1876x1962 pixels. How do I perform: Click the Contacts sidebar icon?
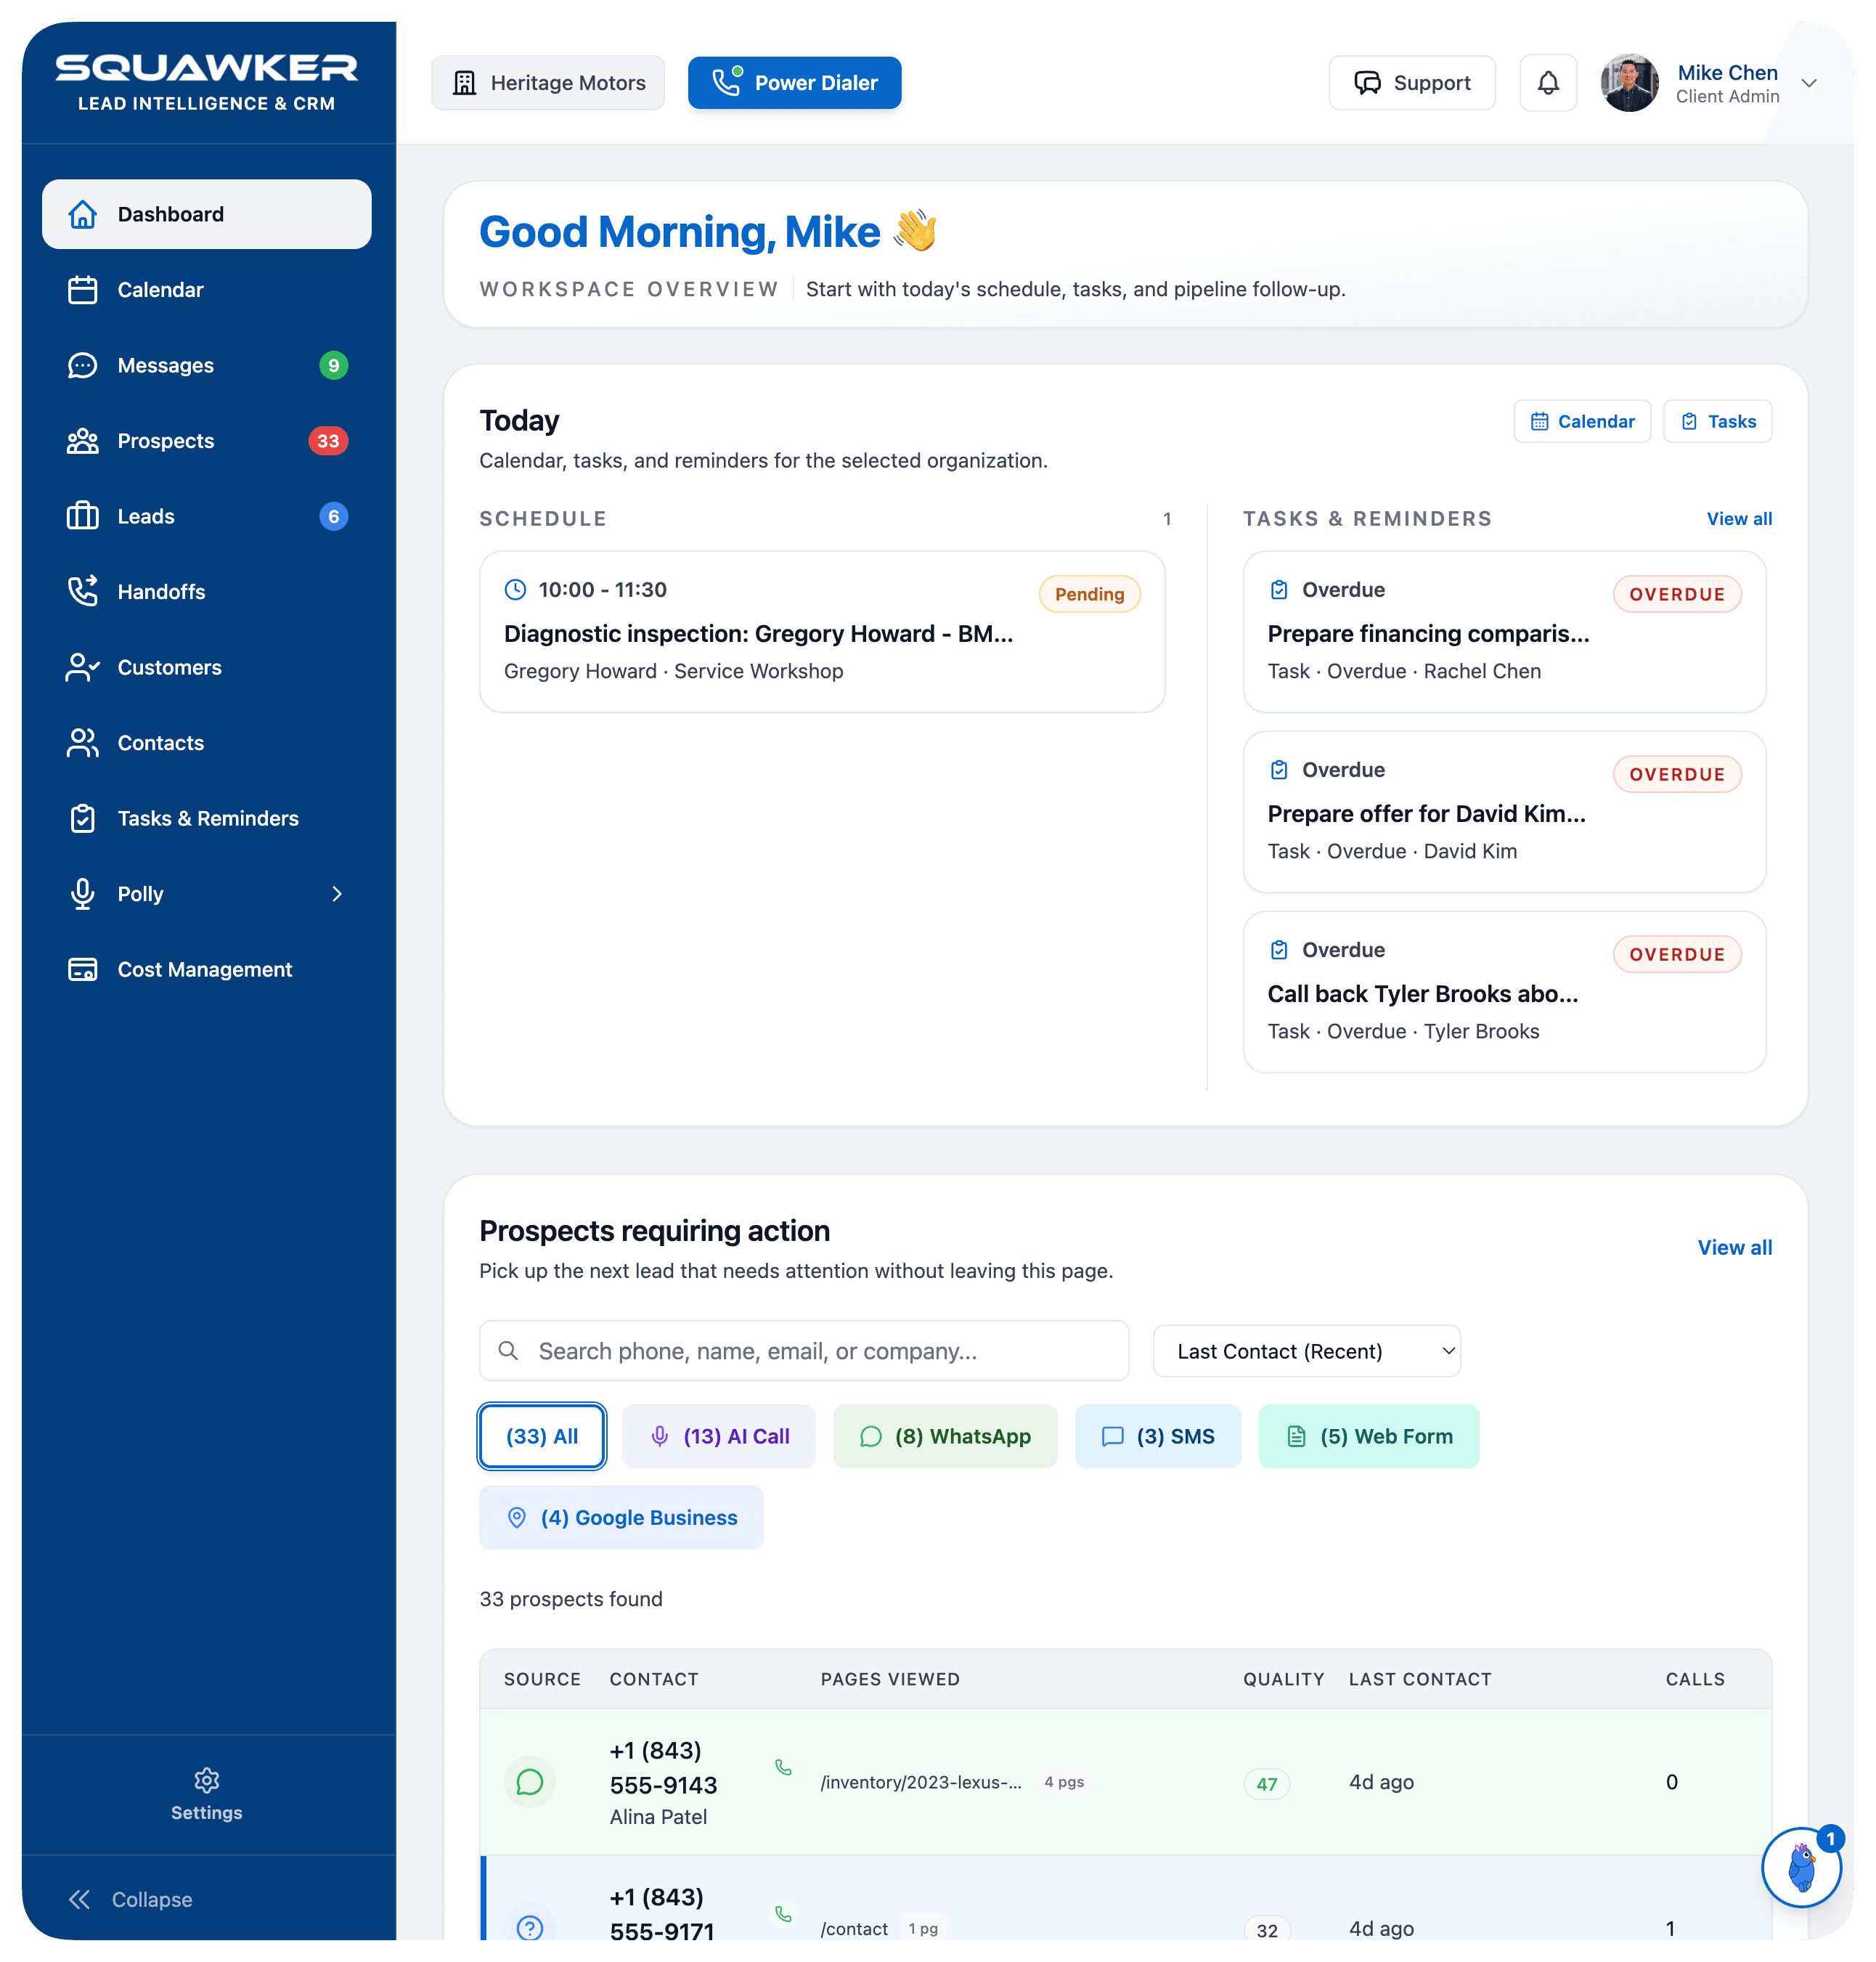(x=83, y=743)
